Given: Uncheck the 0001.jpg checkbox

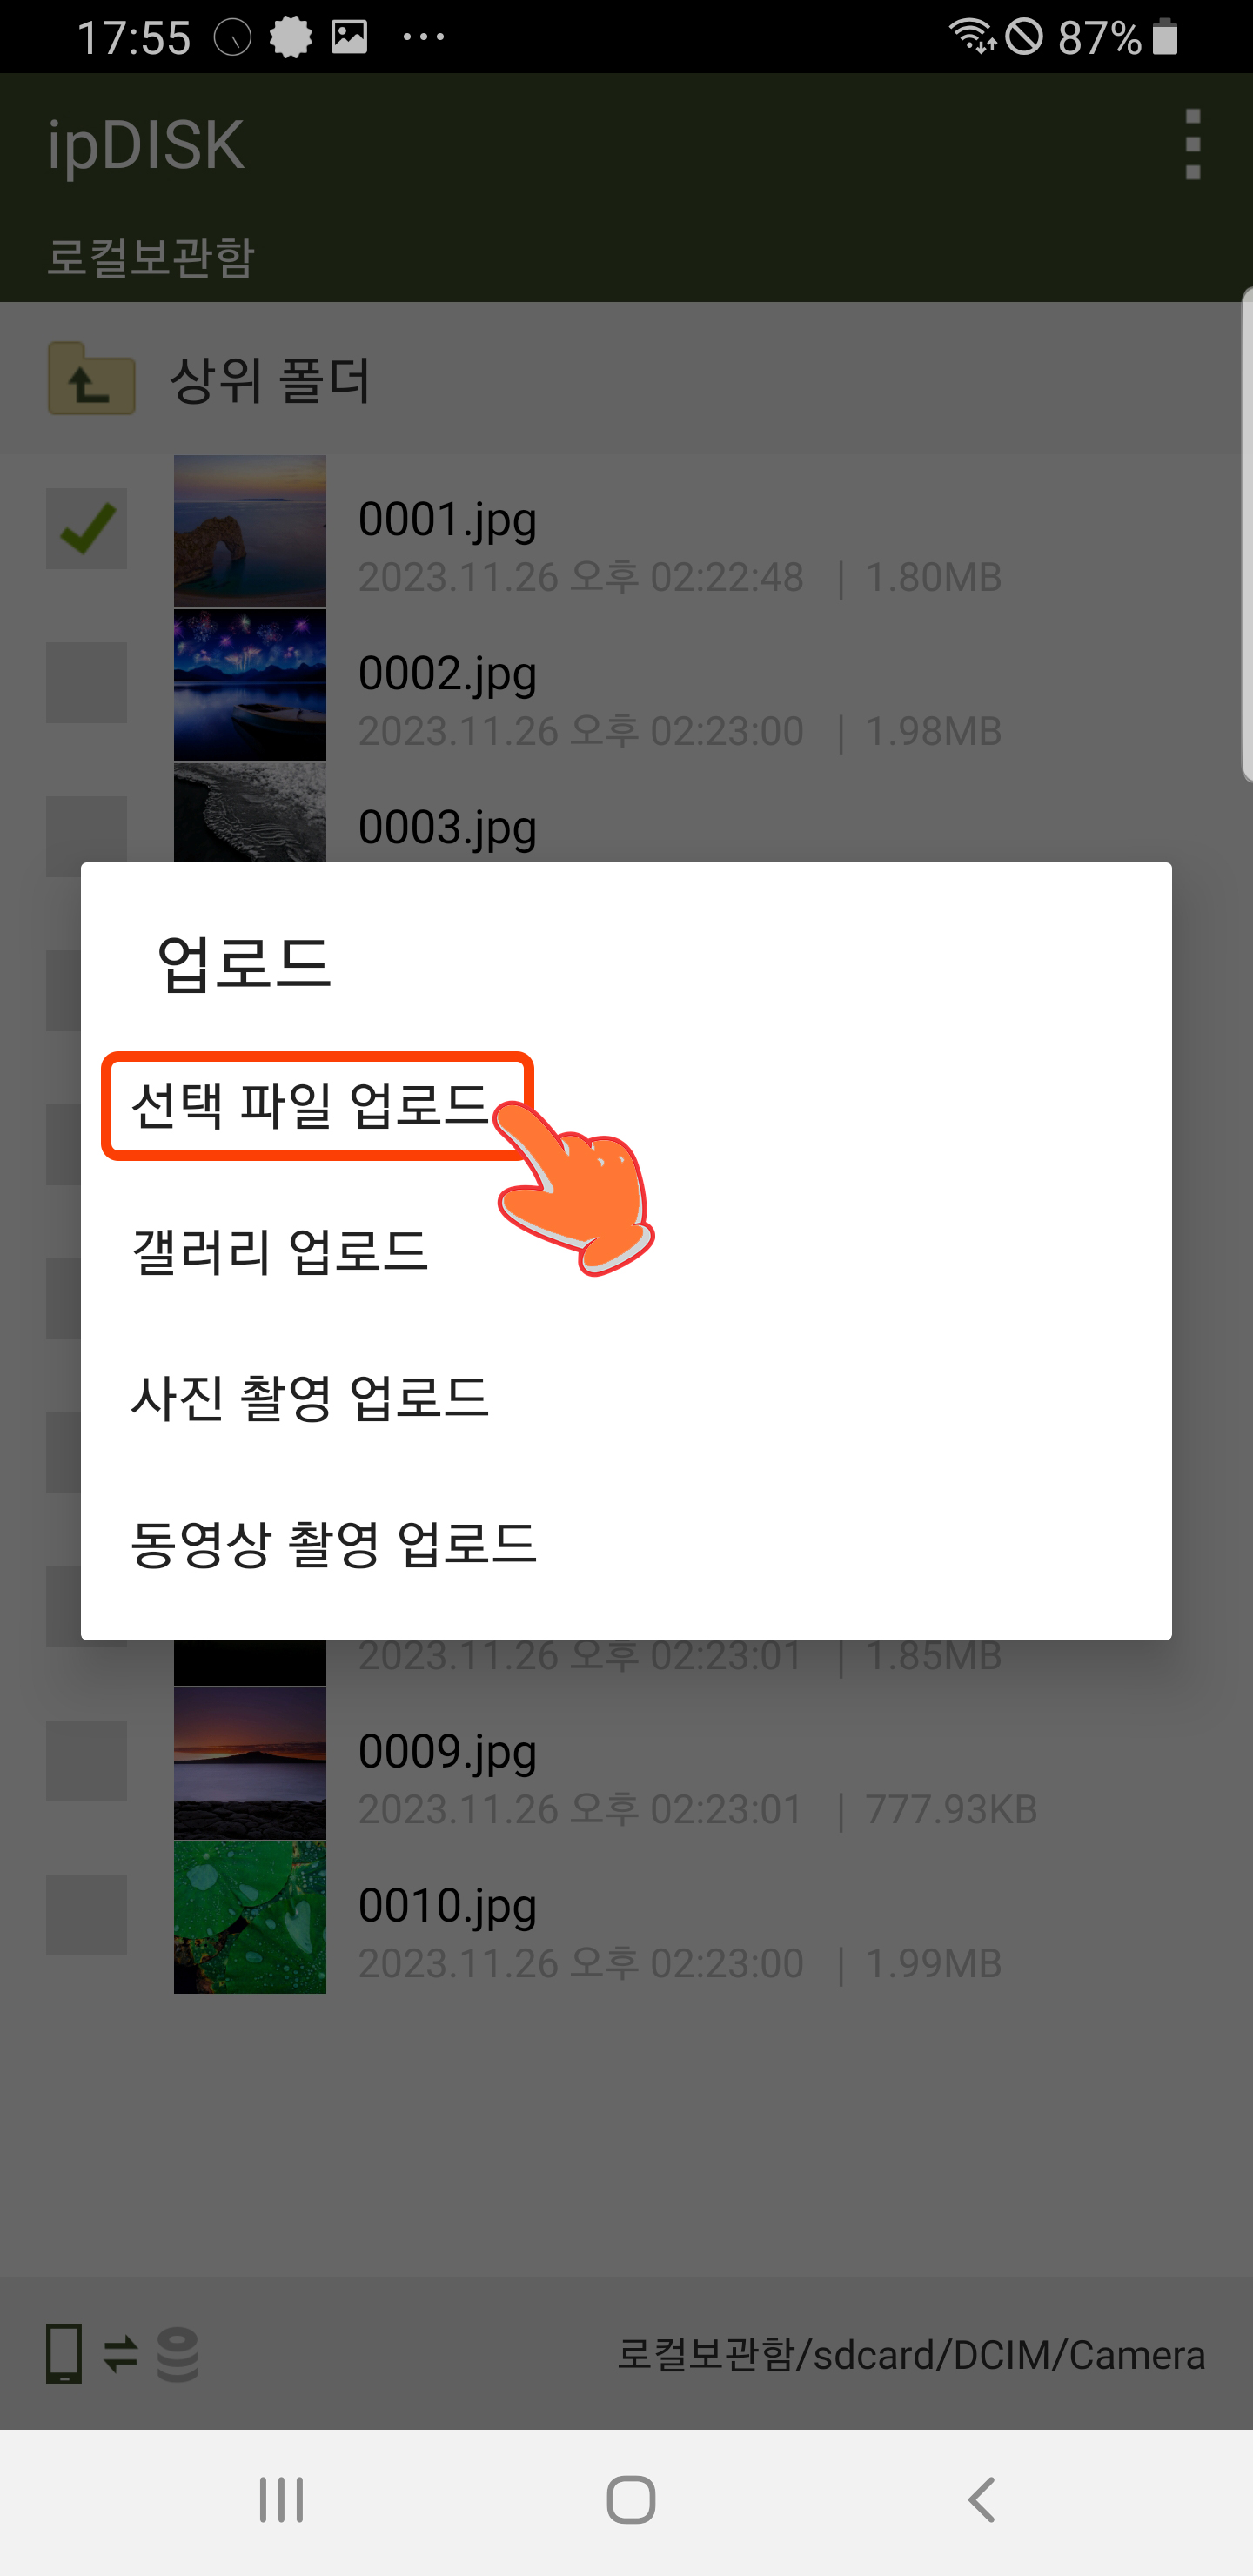Looking at the screenshot, I should 86,528.
